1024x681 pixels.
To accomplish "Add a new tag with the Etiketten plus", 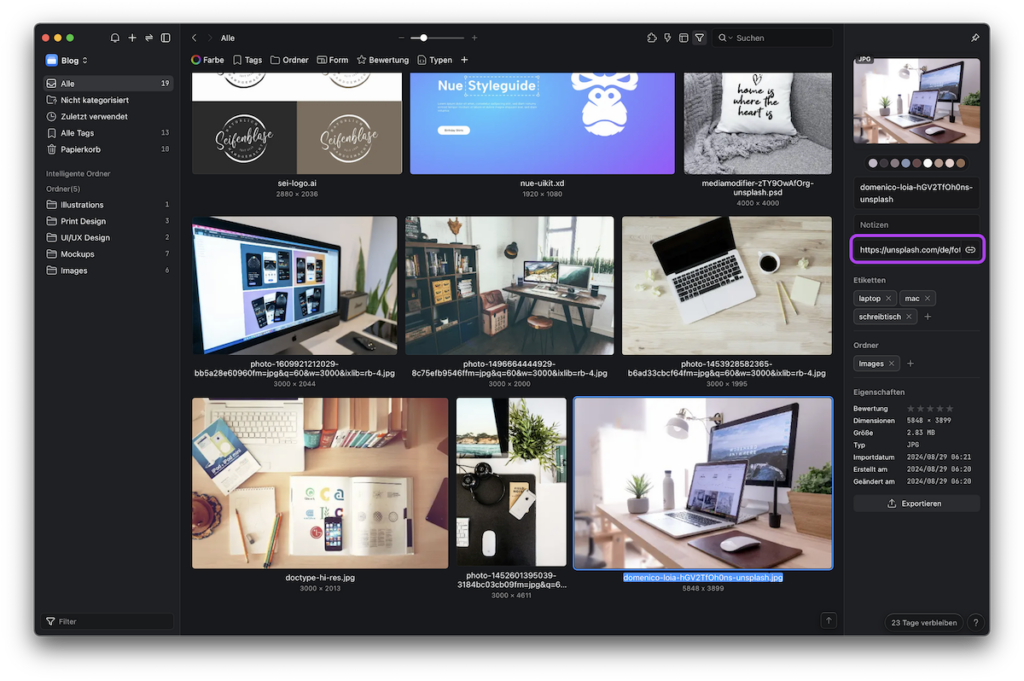I will point(927,317).
